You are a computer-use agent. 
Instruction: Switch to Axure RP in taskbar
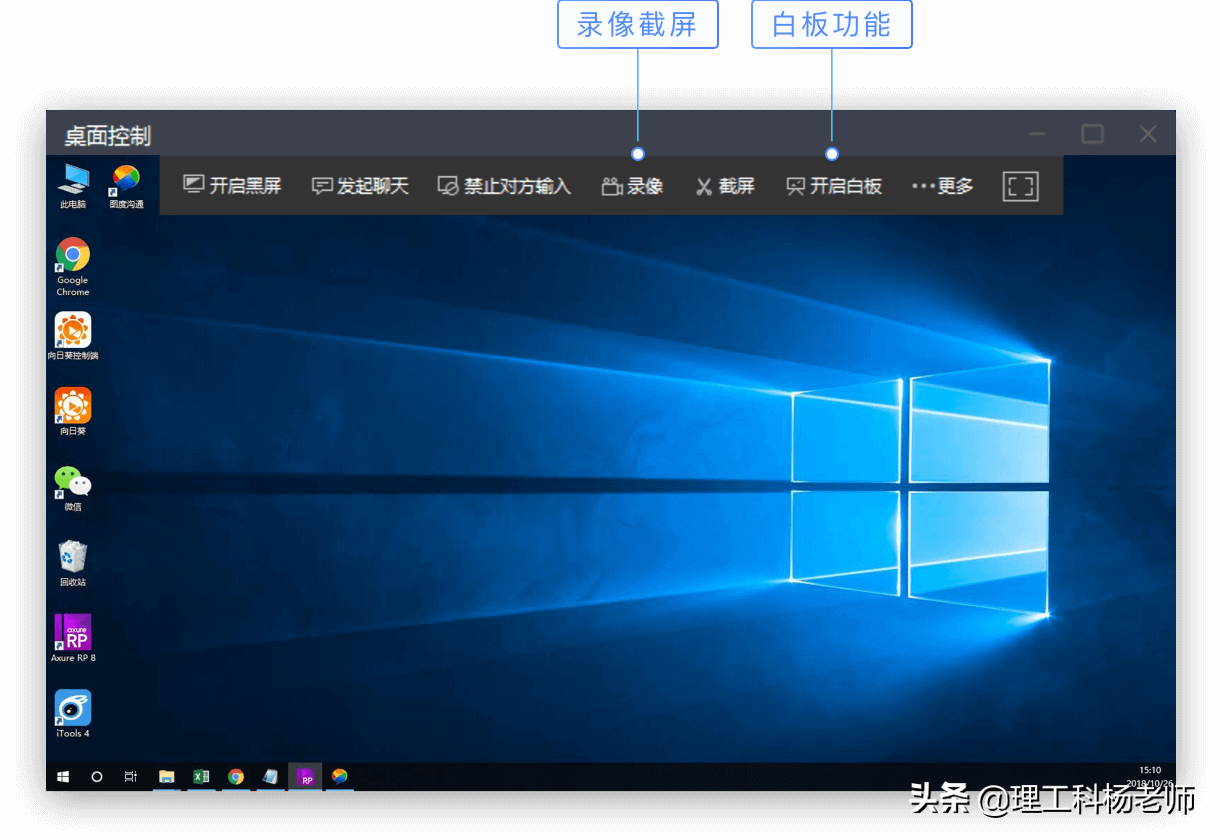coord(305,776)
